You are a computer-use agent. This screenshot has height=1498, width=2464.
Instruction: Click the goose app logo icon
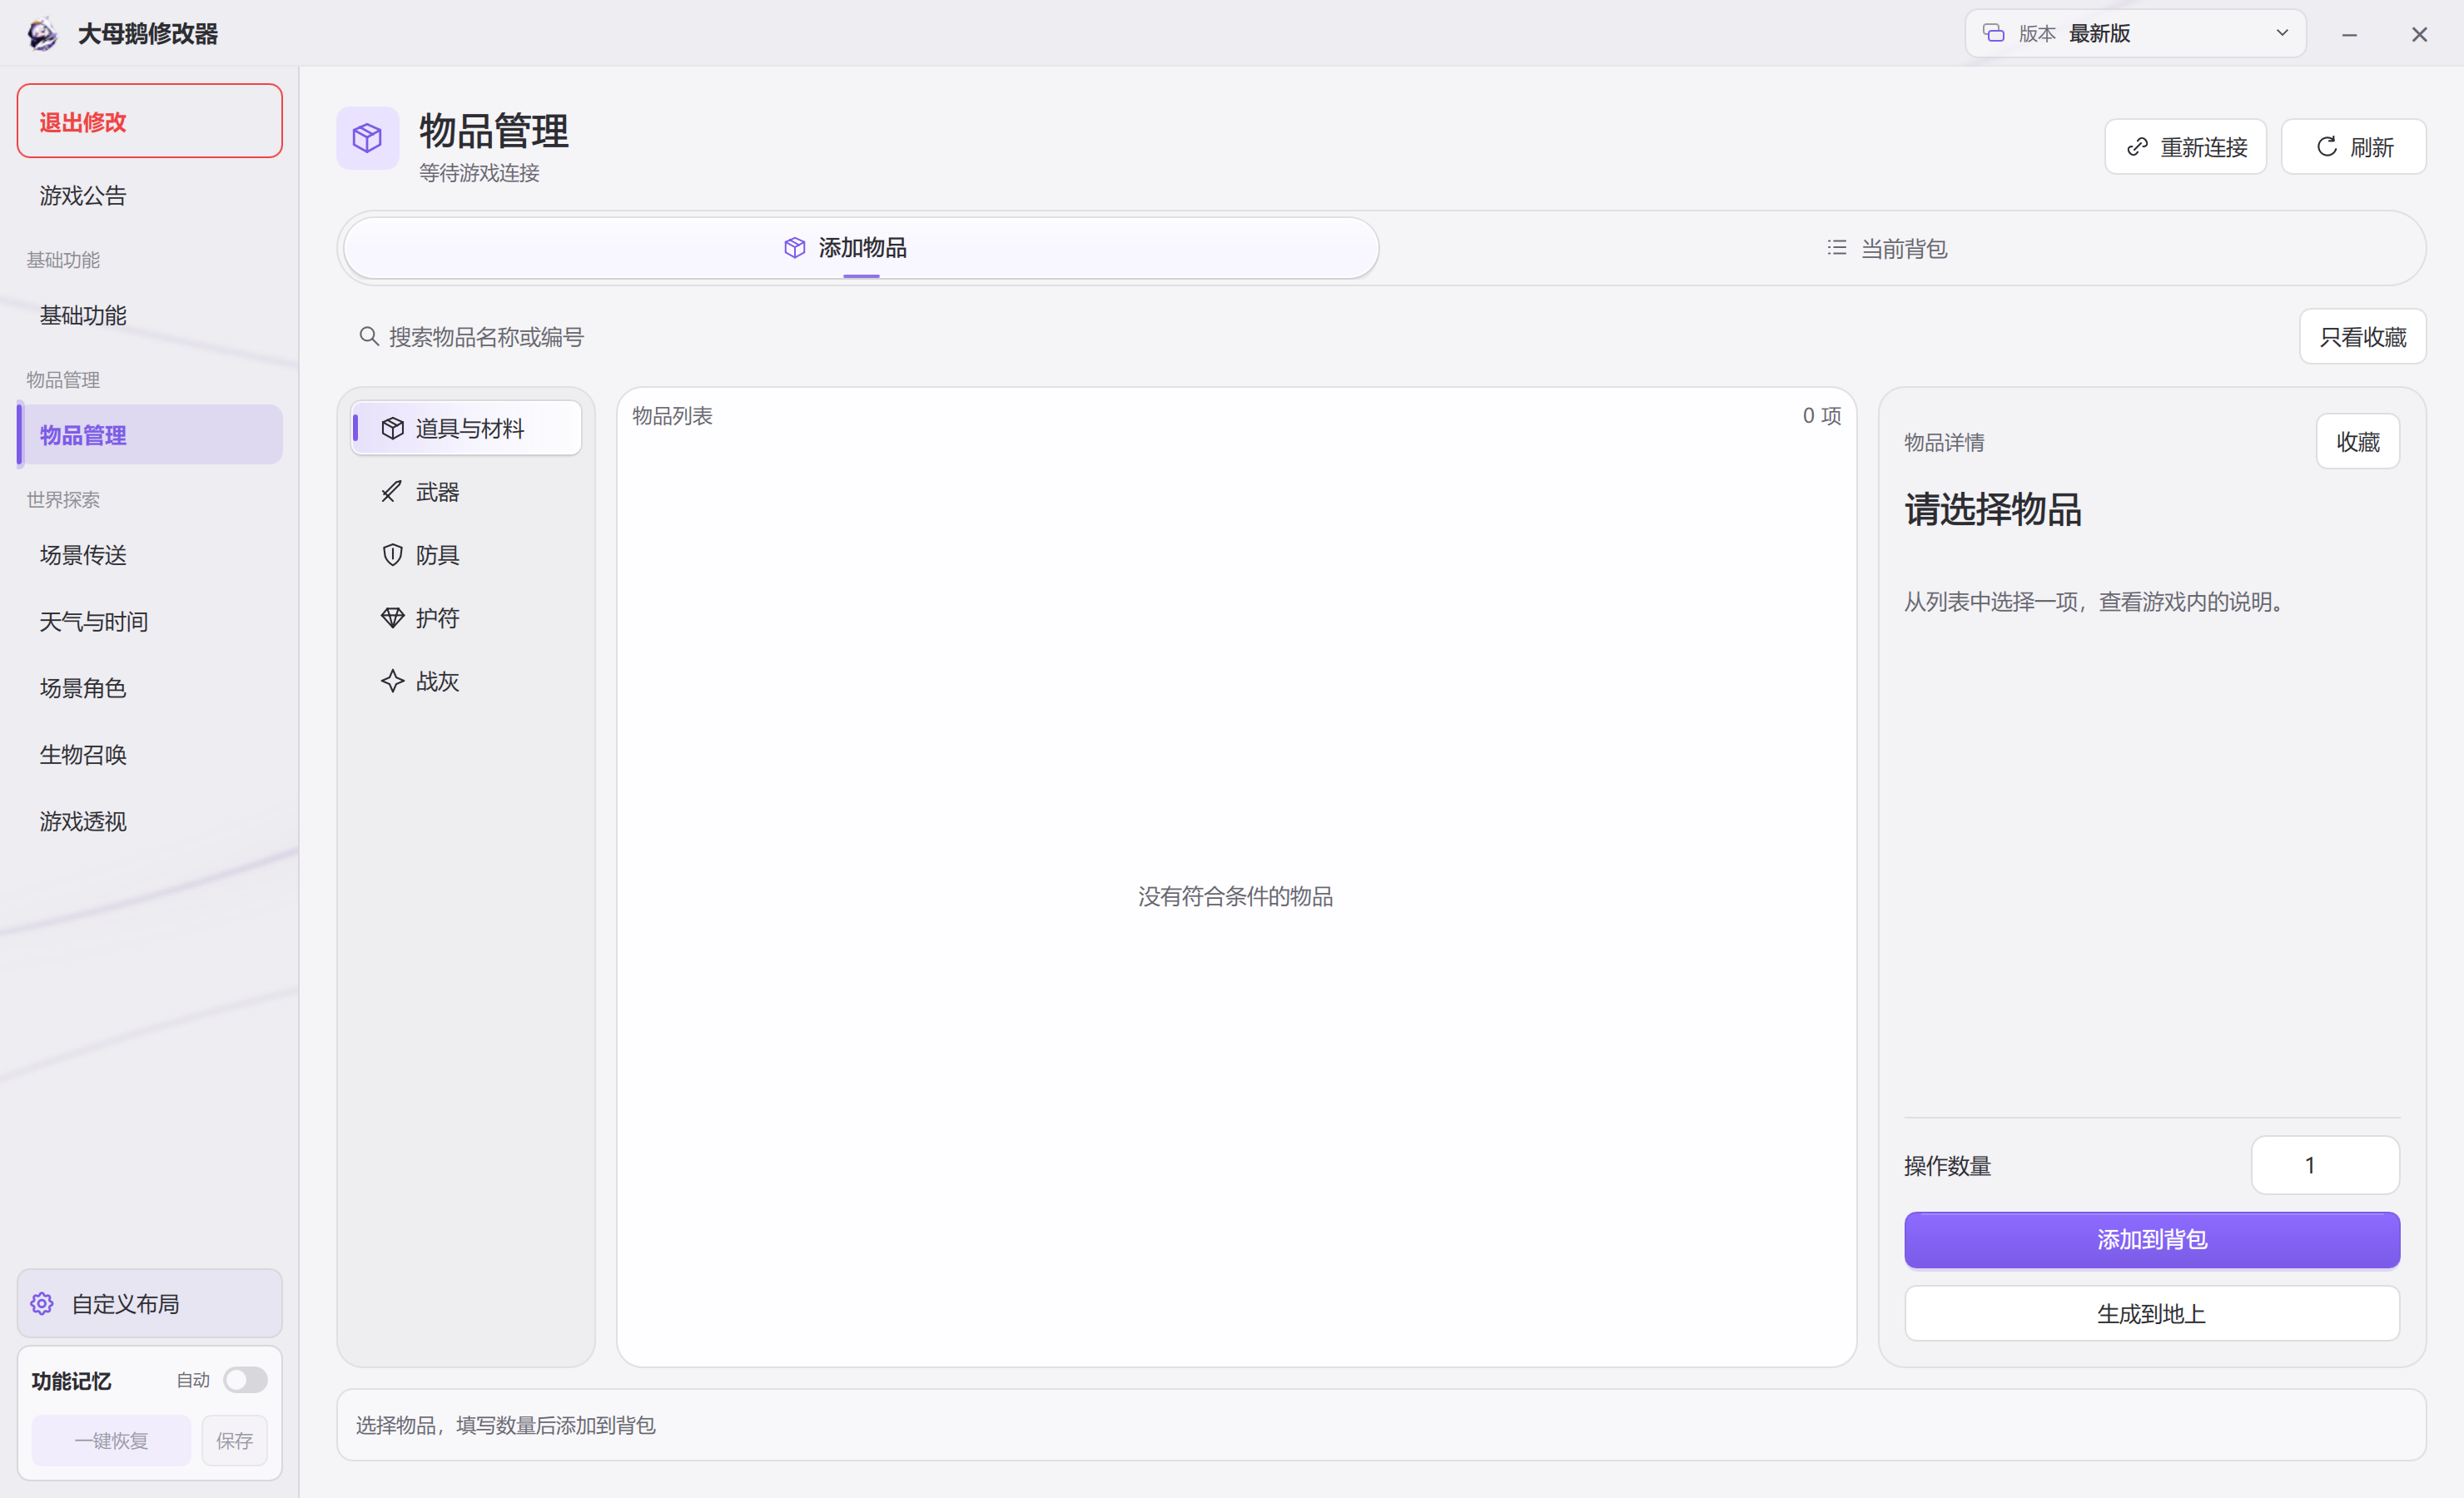coord(42,34)
